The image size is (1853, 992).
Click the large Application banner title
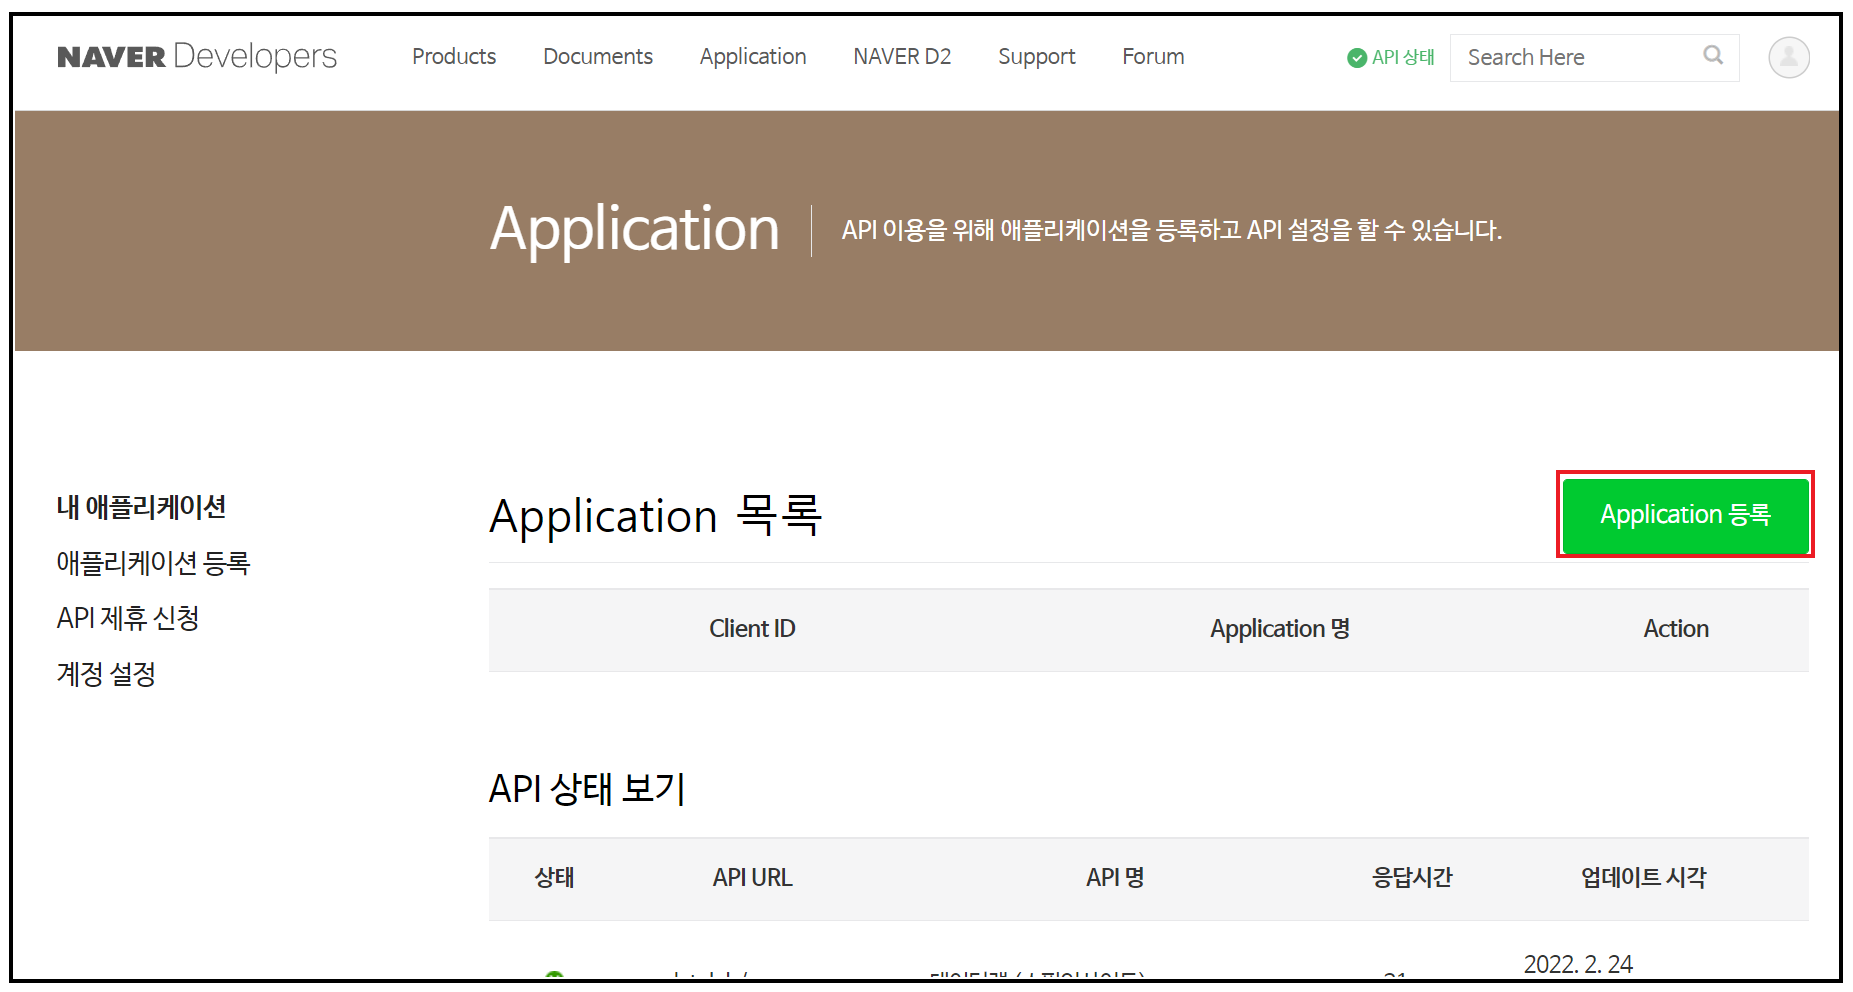pyautogui.click(x=634, y=229)
